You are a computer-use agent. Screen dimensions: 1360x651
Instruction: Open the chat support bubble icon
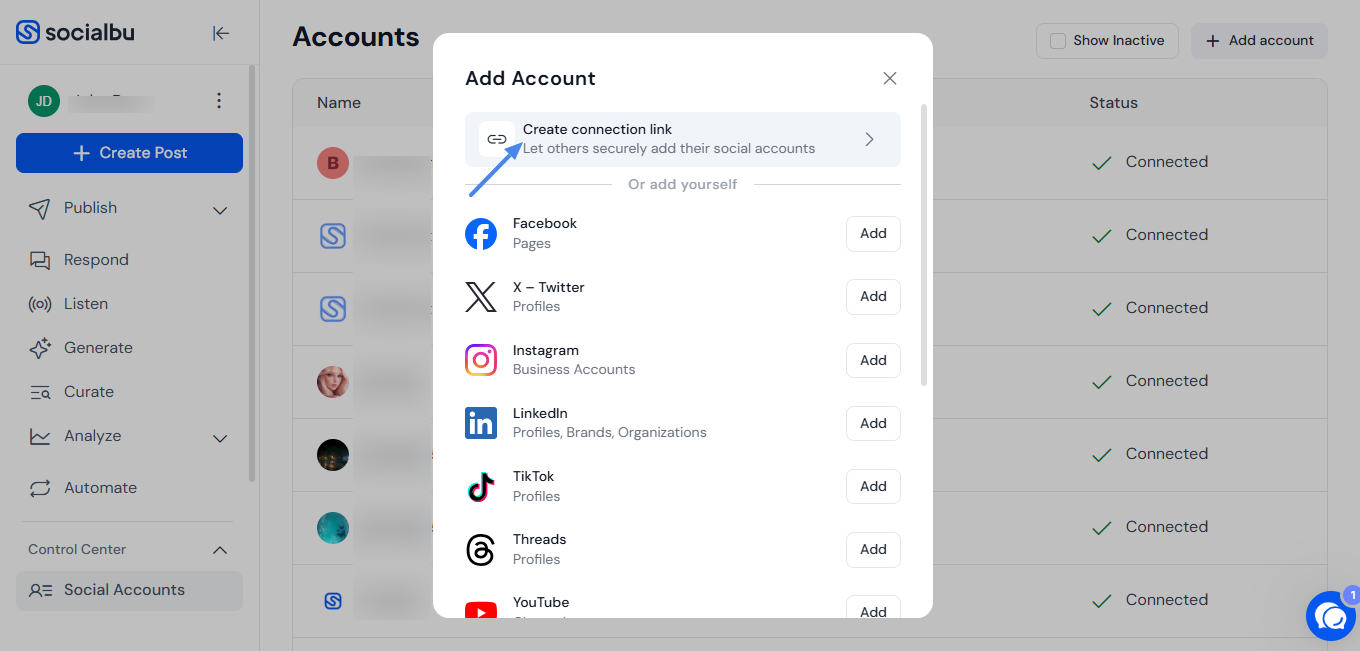point(1331,616)
